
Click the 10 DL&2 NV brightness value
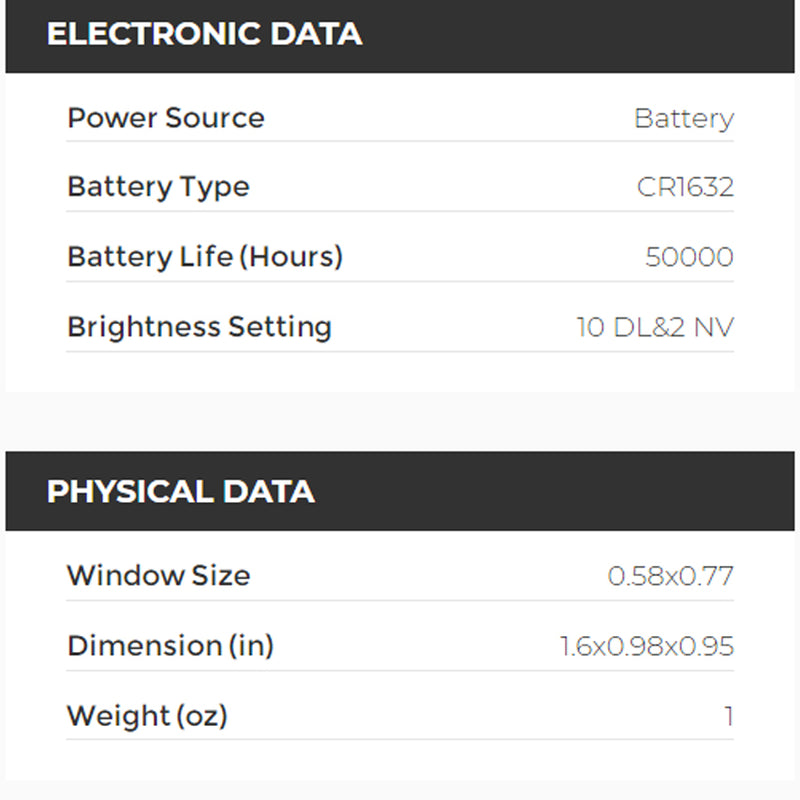coord(655,327)
